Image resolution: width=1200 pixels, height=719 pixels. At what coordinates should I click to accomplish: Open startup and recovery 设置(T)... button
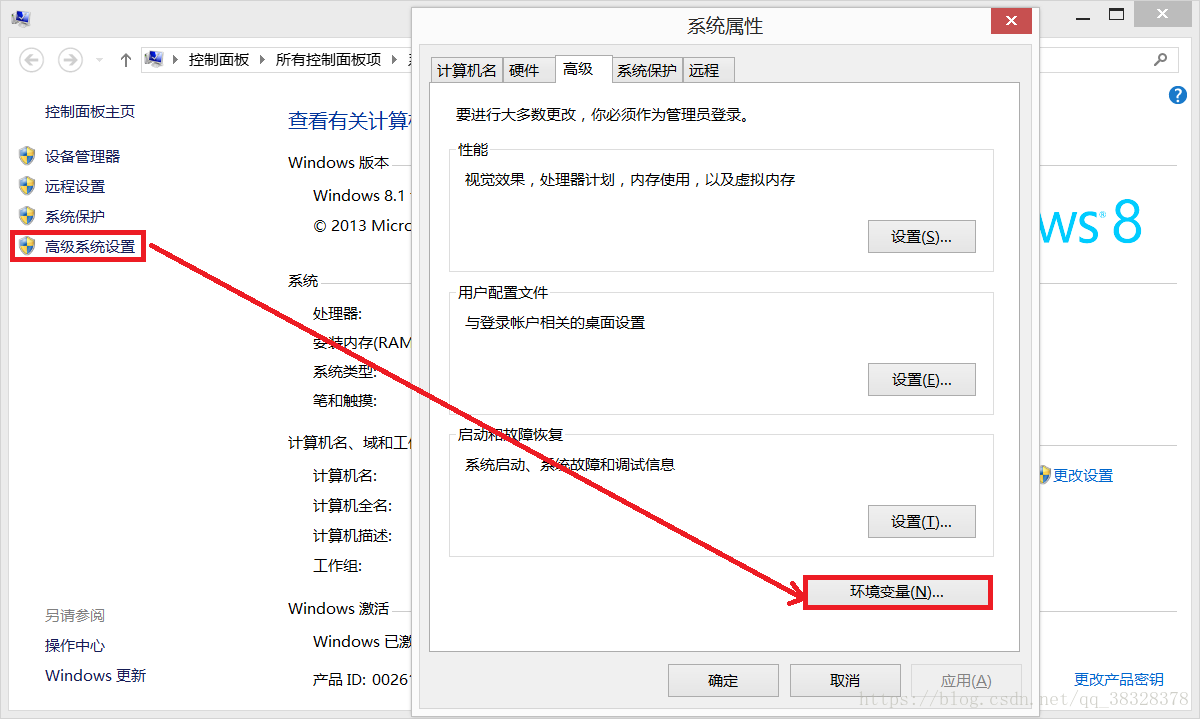921,522
